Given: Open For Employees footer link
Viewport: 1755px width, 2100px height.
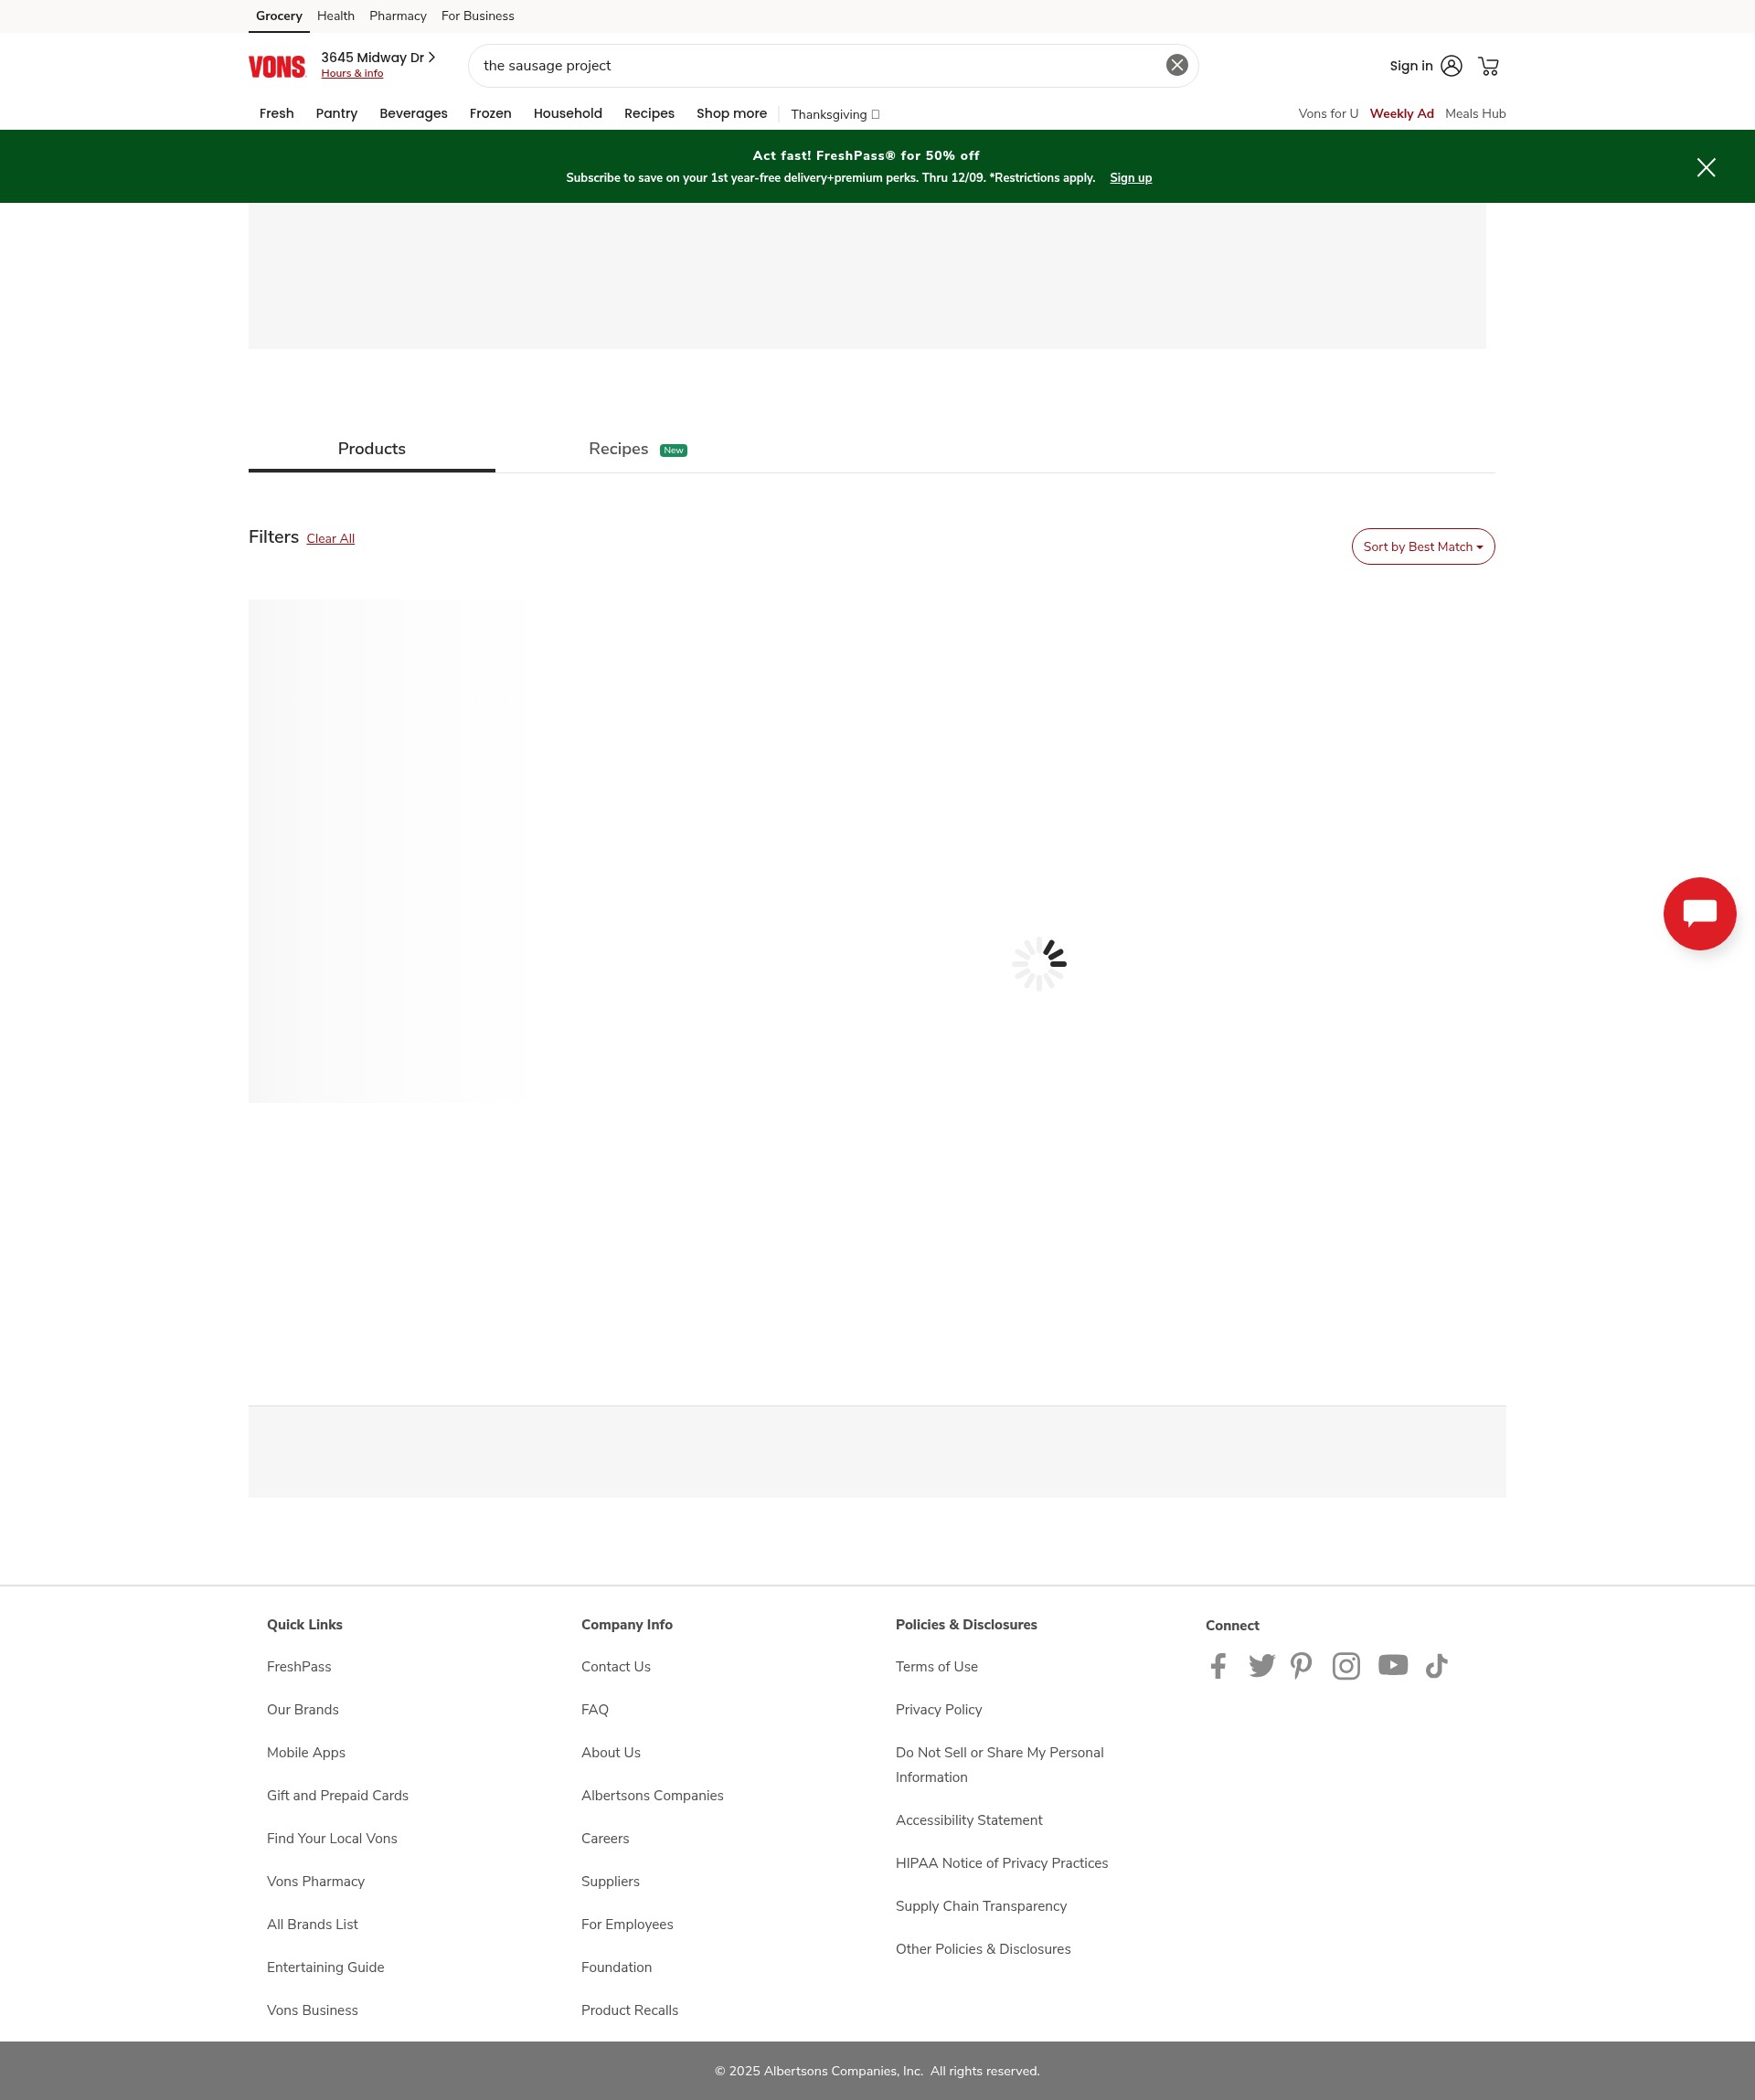Looking at the screenshot, I should click(627, 1924).
